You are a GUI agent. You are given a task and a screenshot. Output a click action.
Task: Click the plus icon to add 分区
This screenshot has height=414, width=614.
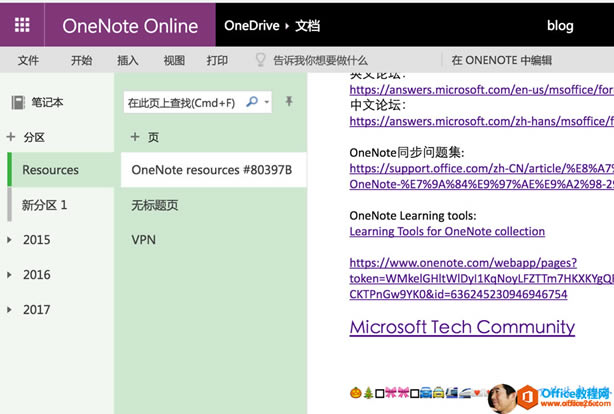(11, 137)
